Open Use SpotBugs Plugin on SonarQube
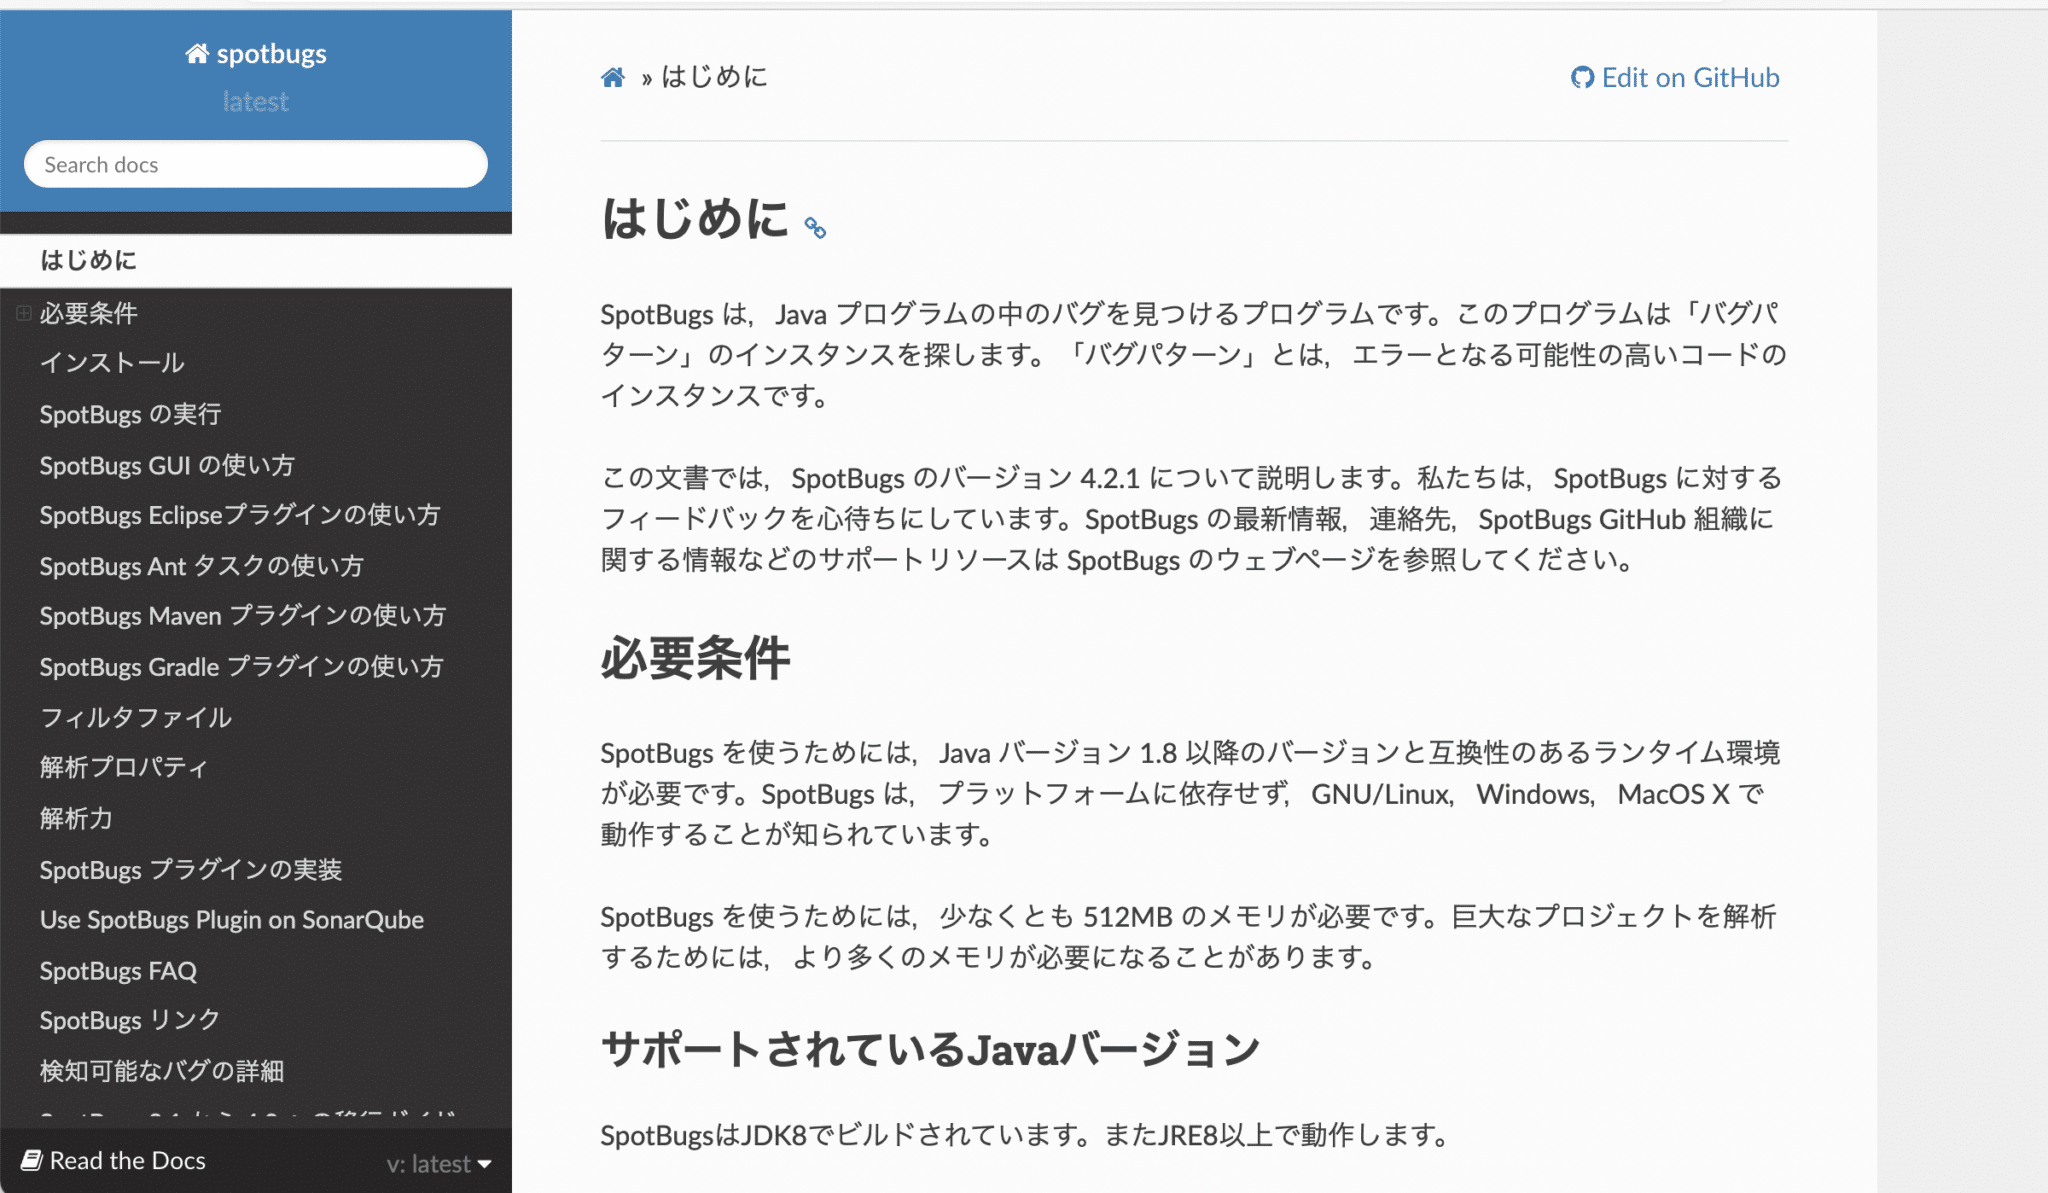Viewport: 2048px width, 1193px height. click(231, 920)
